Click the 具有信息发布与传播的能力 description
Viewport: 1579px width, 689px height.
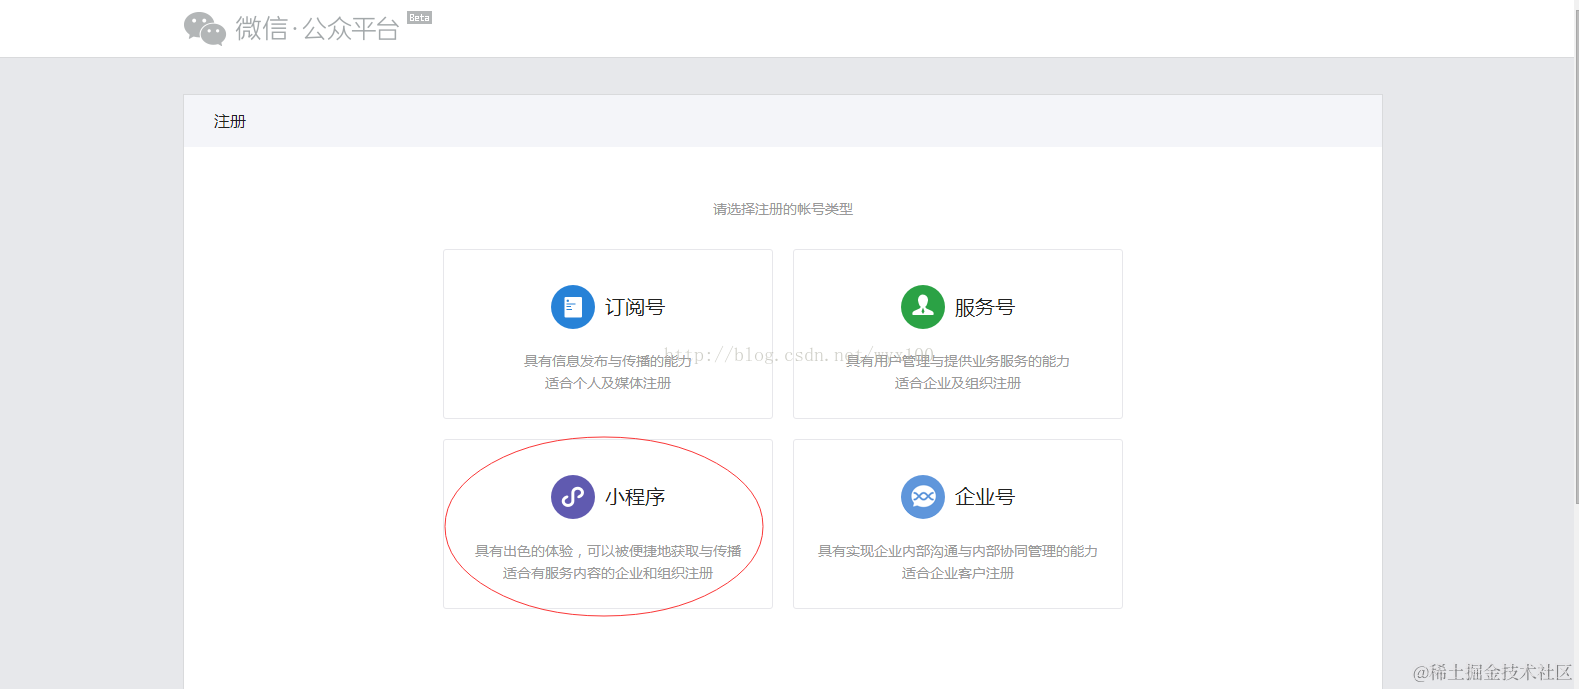608,361
